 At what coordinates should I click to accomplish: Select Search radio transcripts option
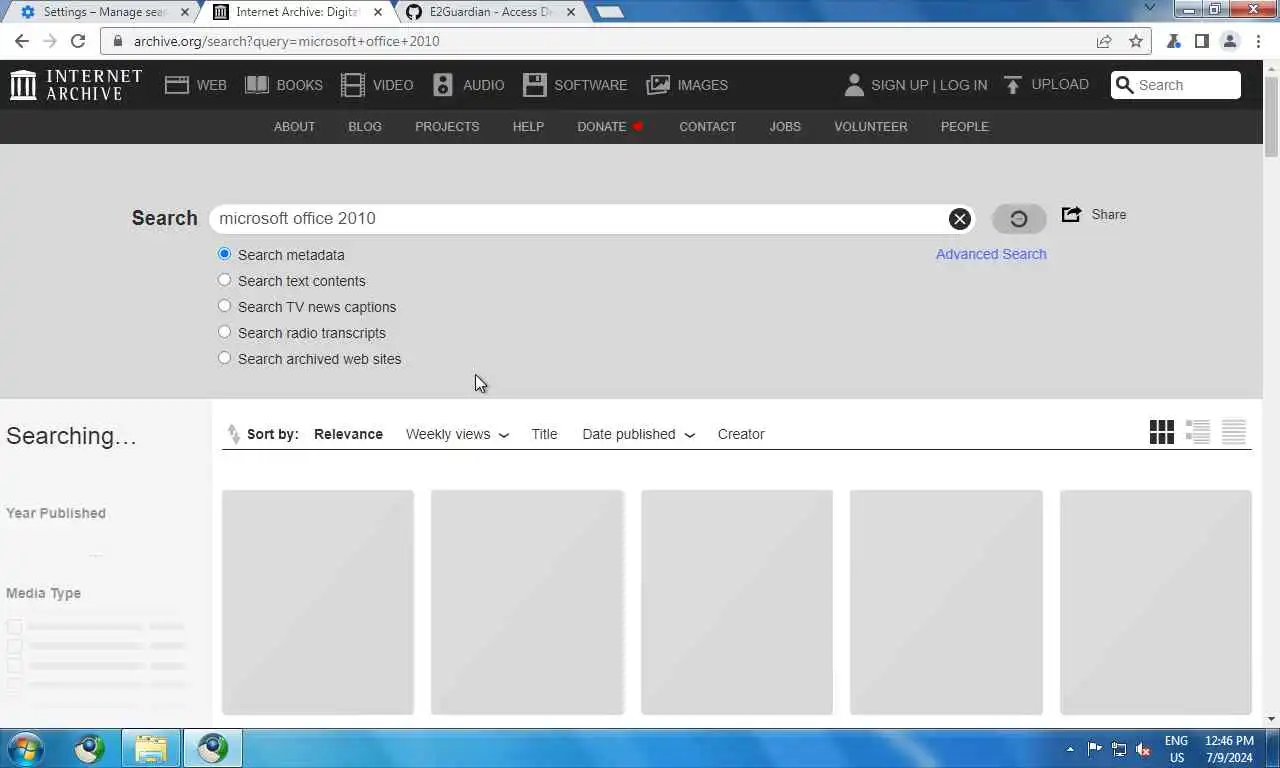[224, 332]
